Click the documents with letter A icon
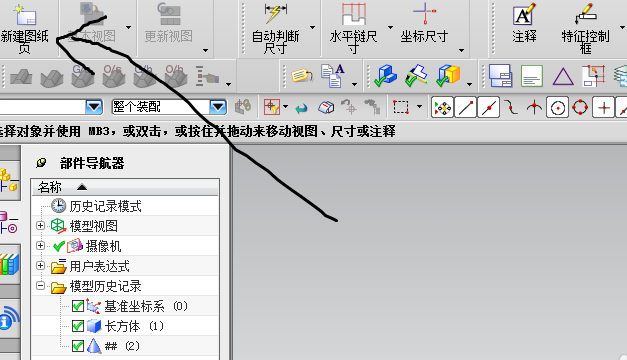This screenshot has height=360, width=627. tap(333, 75)
